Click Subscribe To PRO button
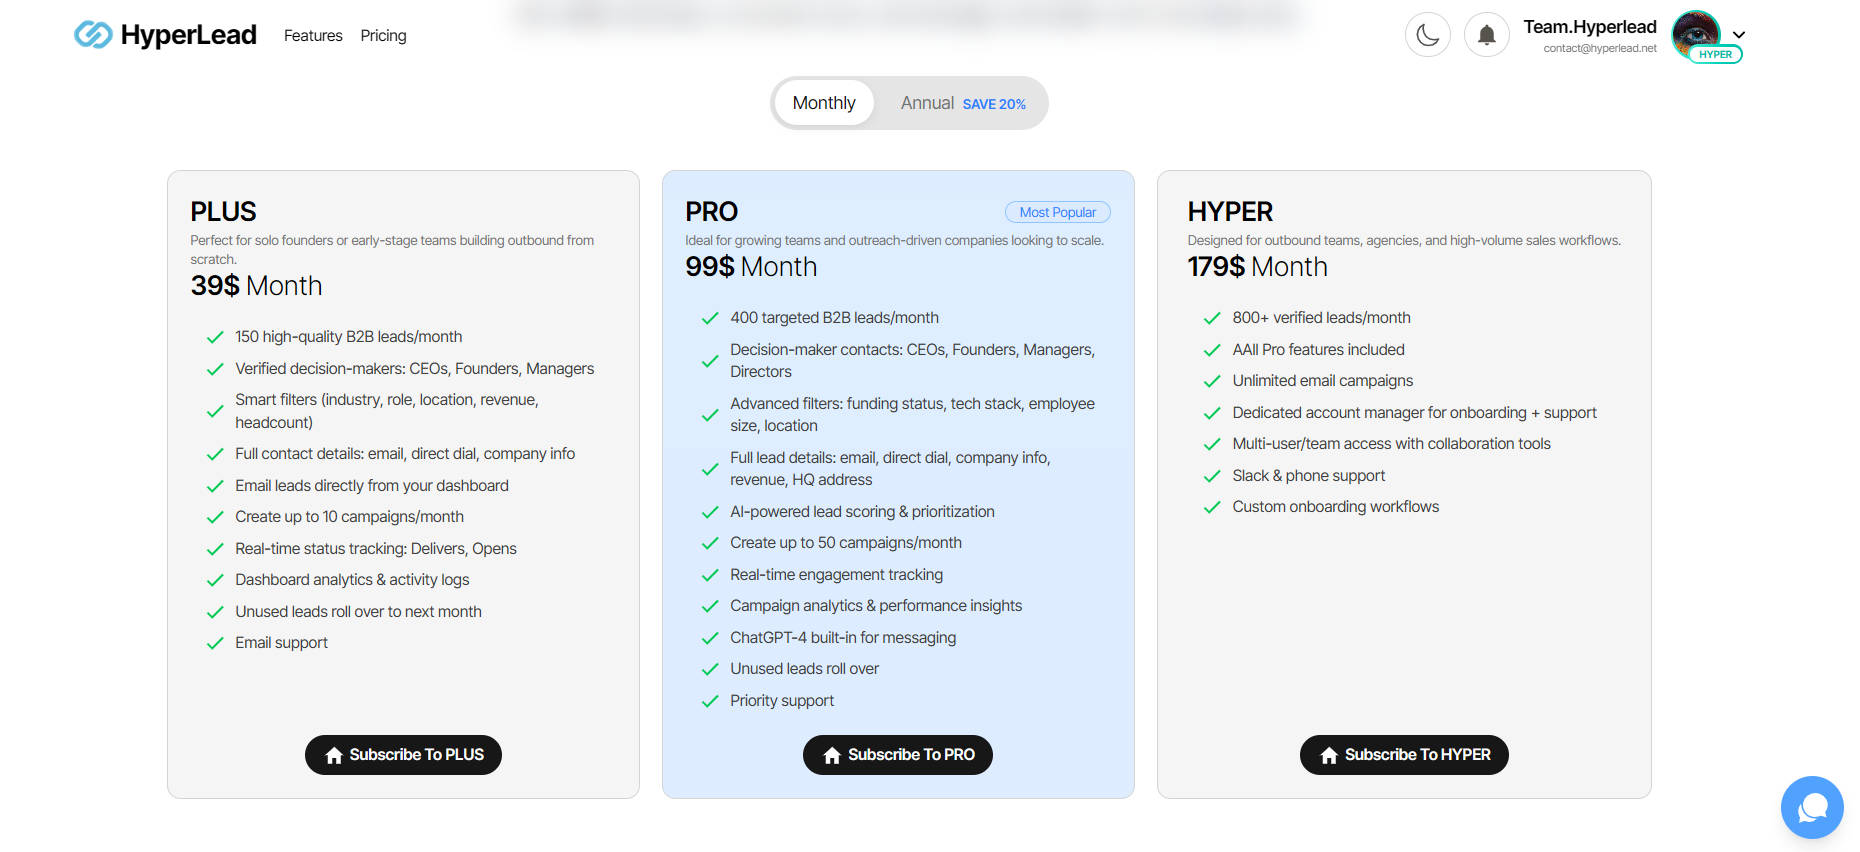The width and height of the screenshot is (1860, 852). (898, 755)
